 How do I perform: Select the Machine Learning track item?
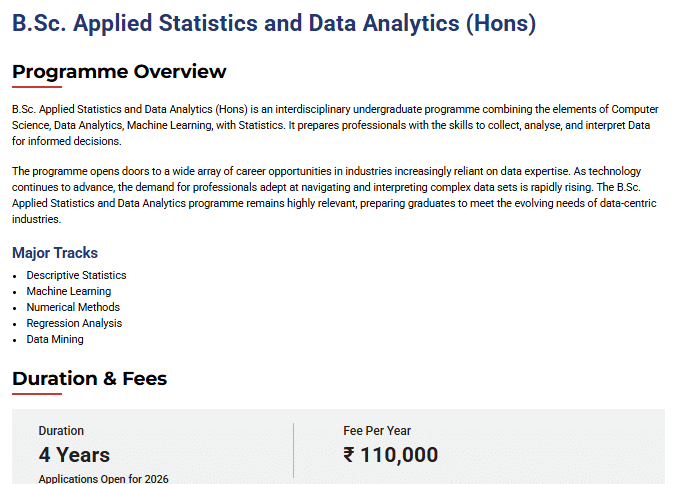tap(69, 291)
